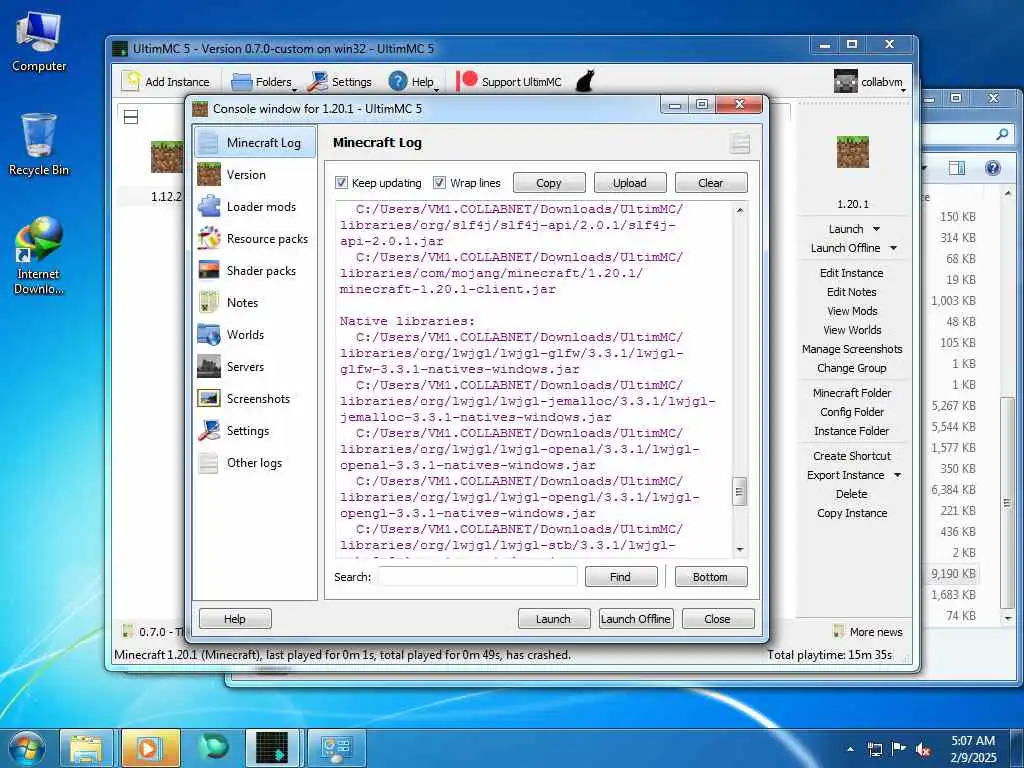
Task: Click the Help button in console window
Action: 235,618
